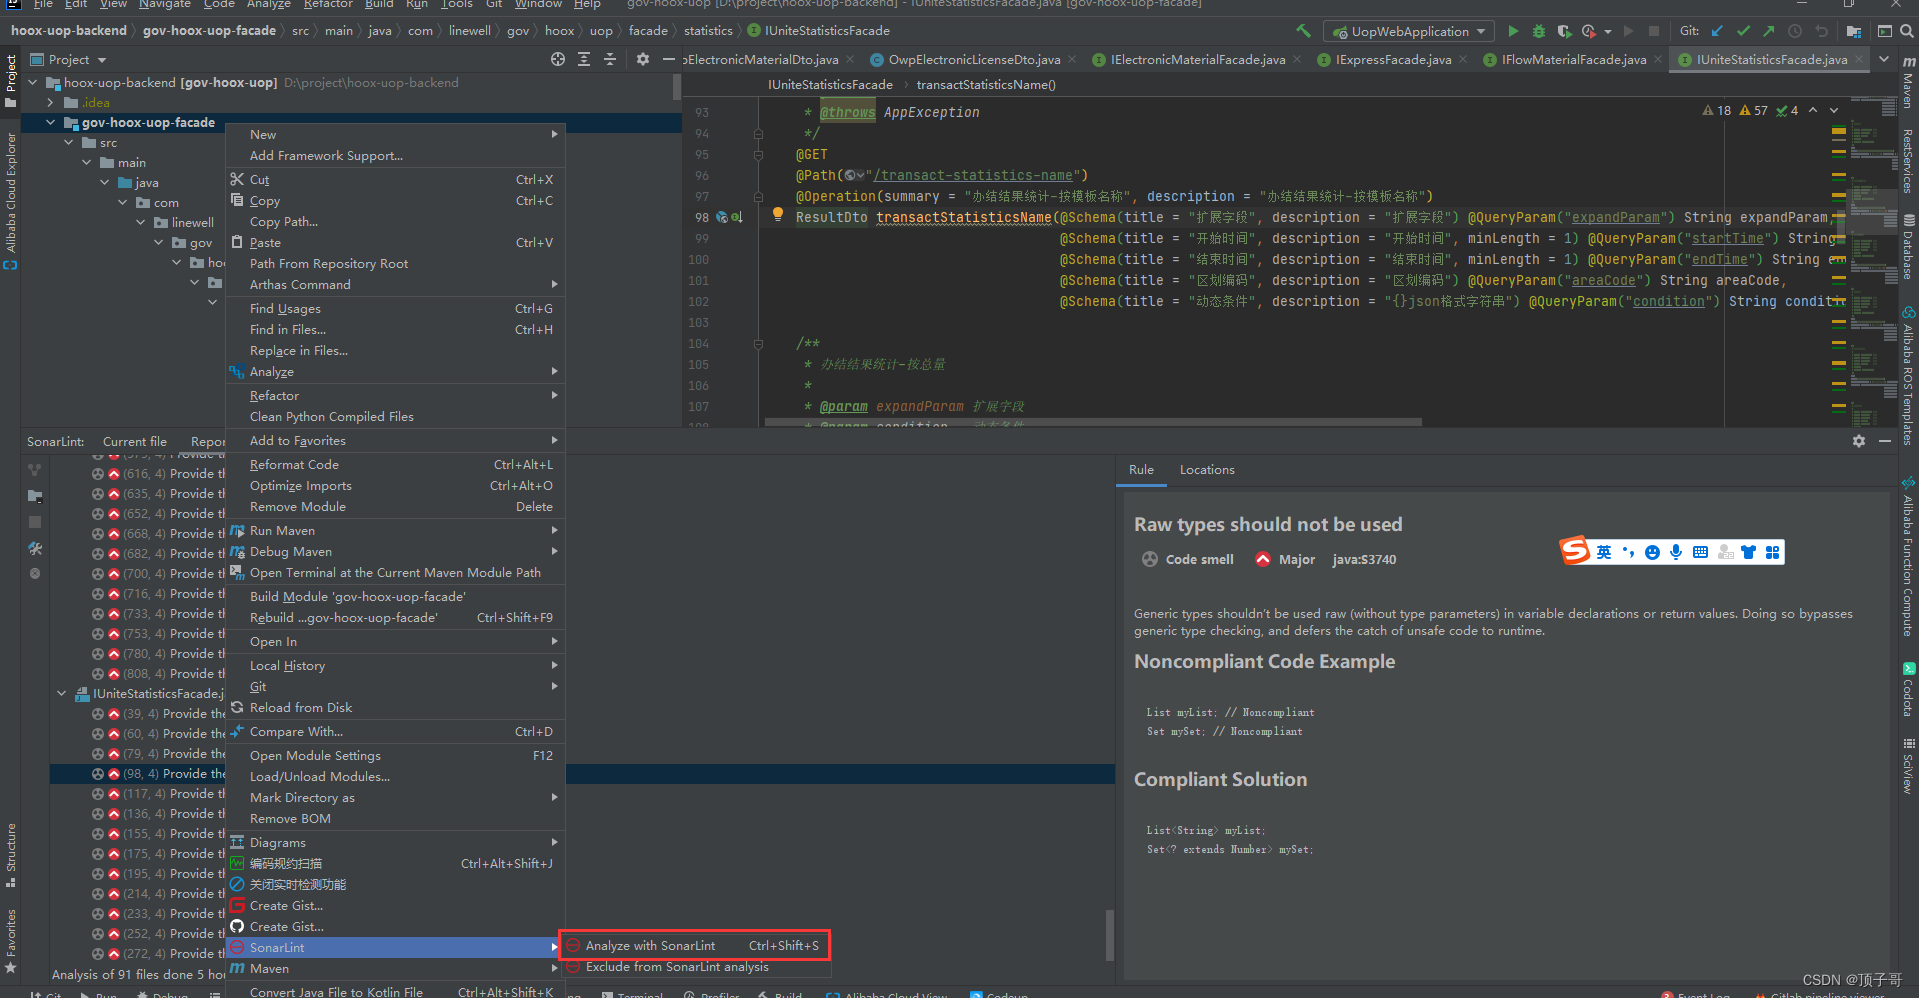Choose Exclude from SonarLint analysis
1919x998 pixels.
[x=695, y=967]
